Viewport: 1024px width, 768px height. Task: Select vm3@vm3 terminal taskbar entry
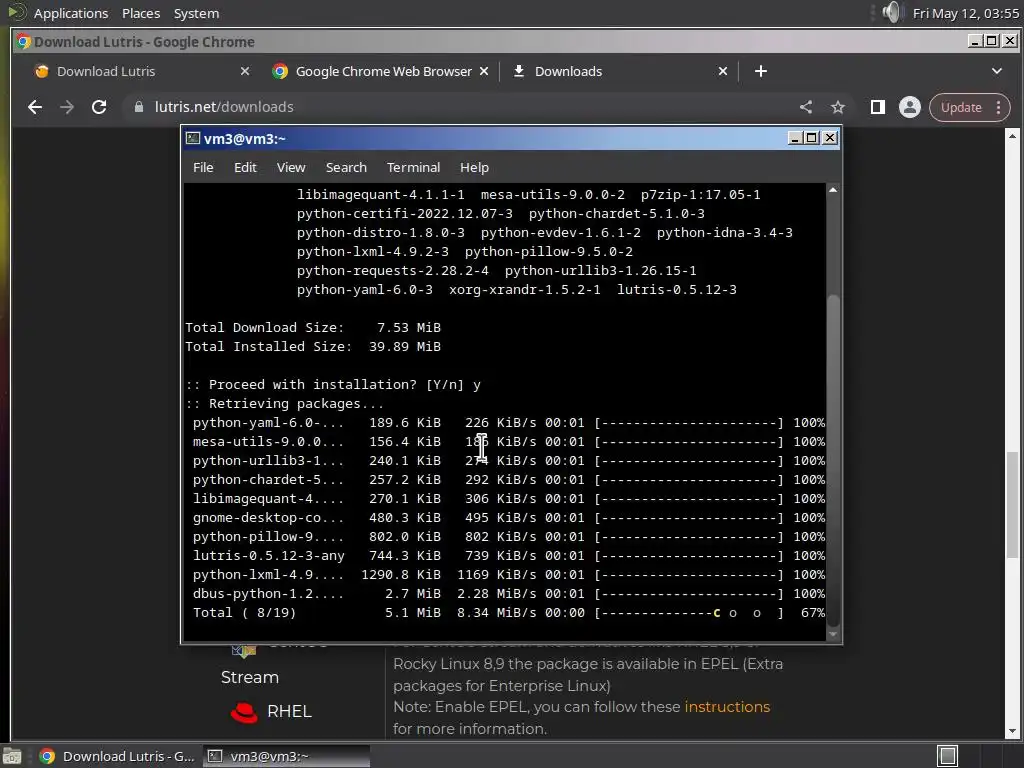(286, 756)
